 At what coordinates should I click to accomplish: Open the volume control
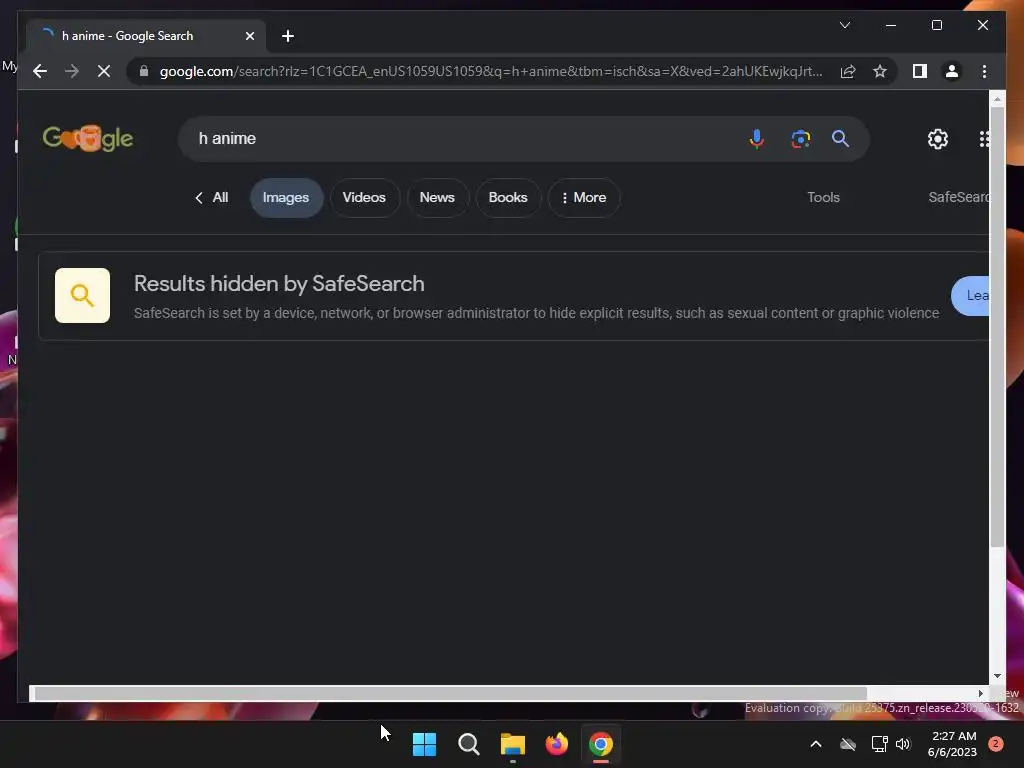[x=903, y=744]
